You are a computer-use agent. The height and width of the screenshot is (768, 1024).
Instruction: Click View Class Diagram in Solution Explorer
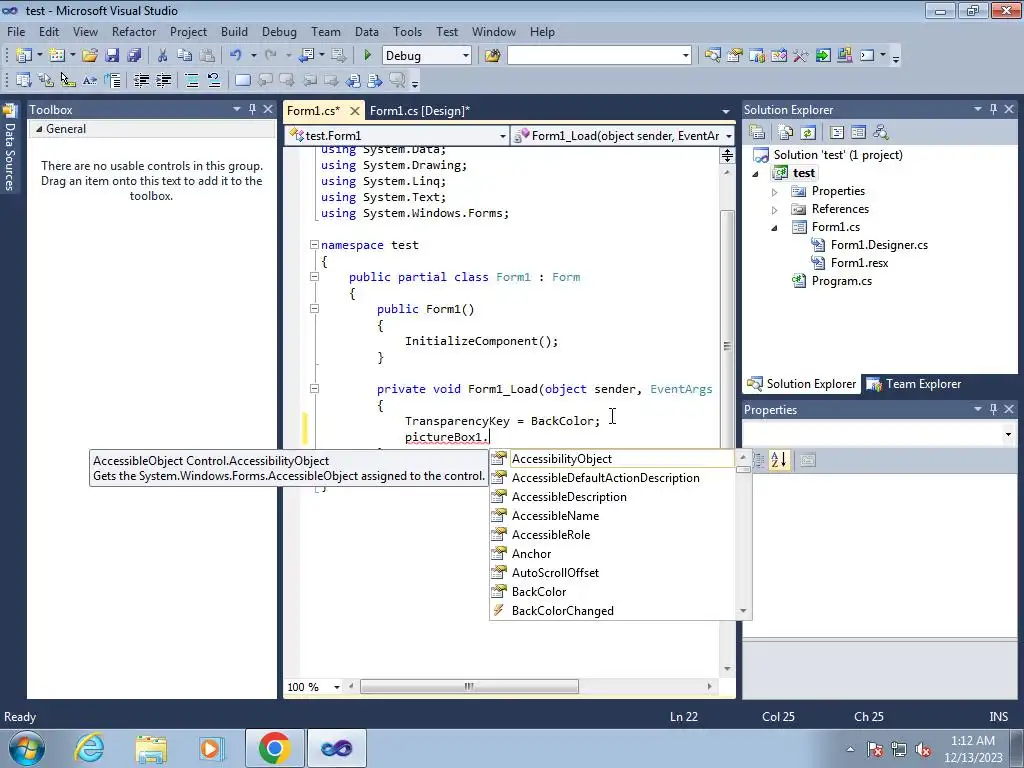point(881,133)
